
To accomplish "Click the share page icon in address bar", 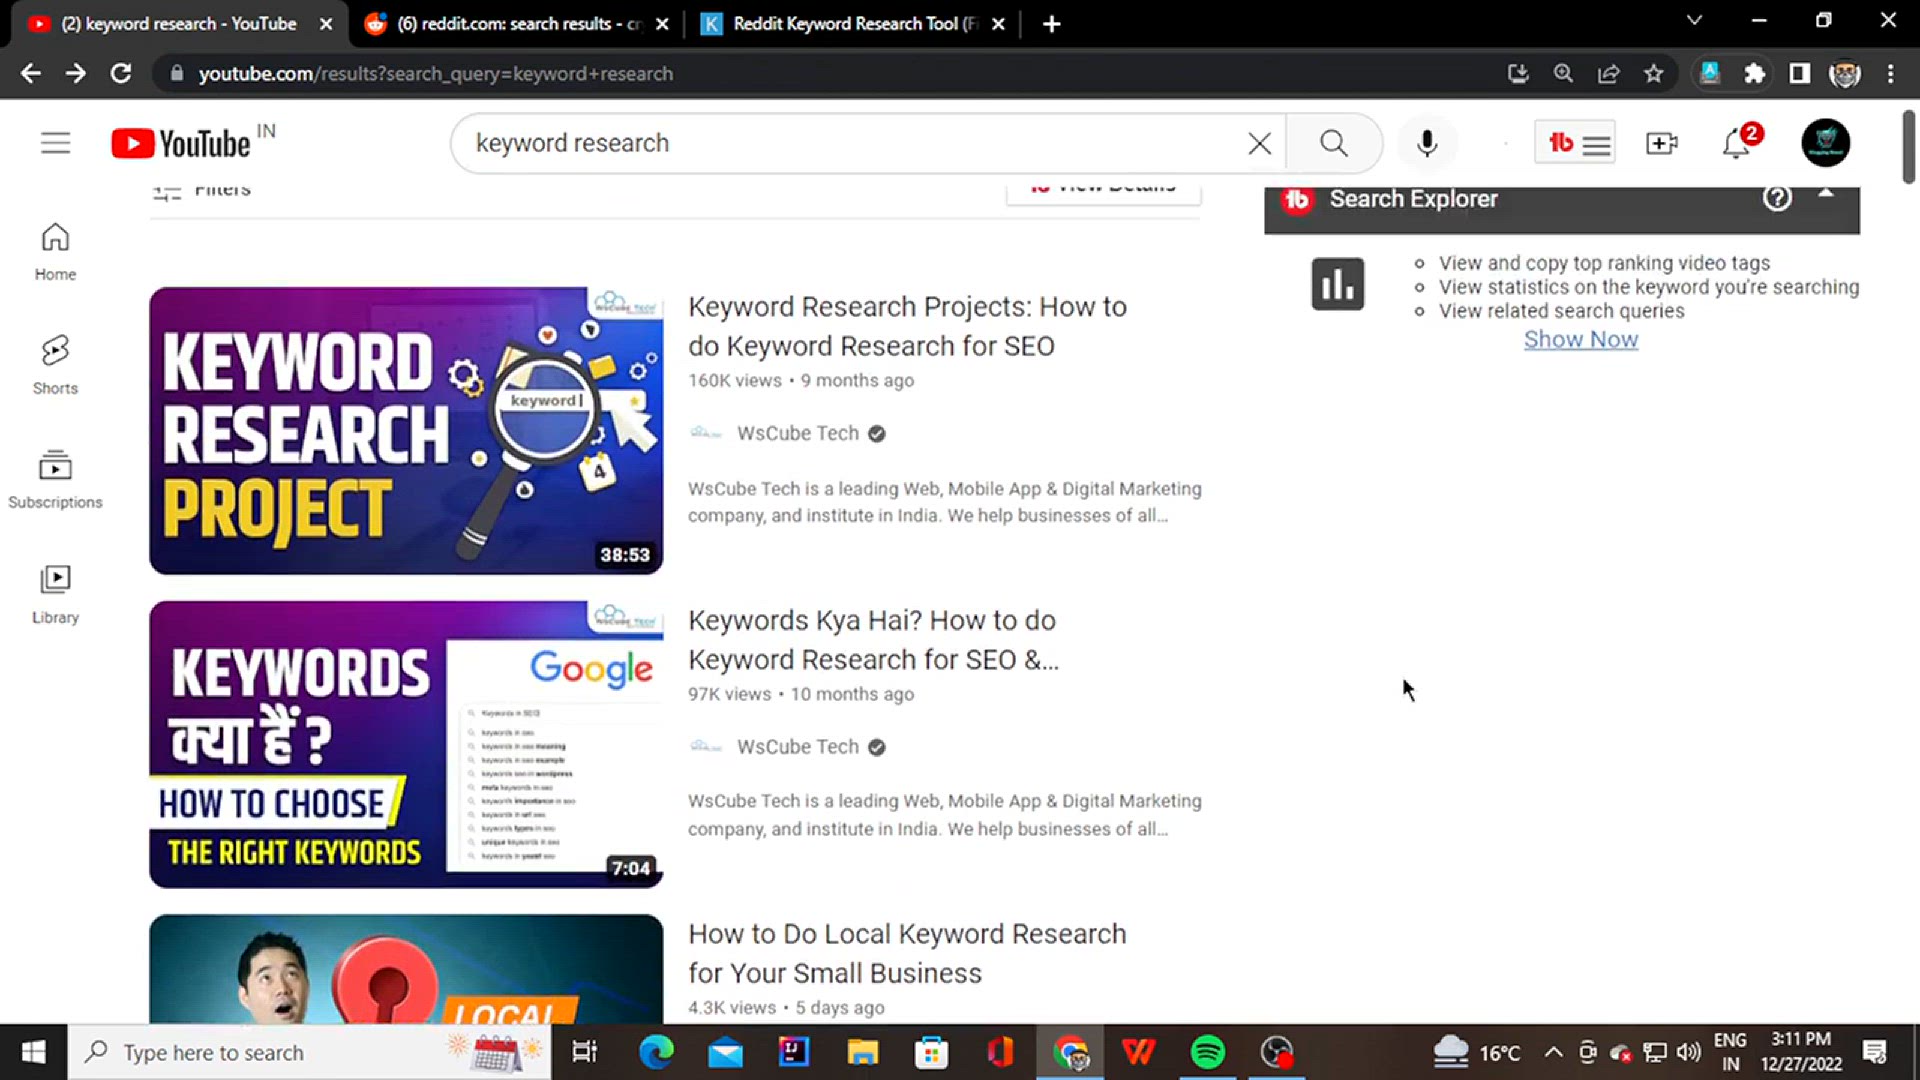I will (x=1608, y=73).
